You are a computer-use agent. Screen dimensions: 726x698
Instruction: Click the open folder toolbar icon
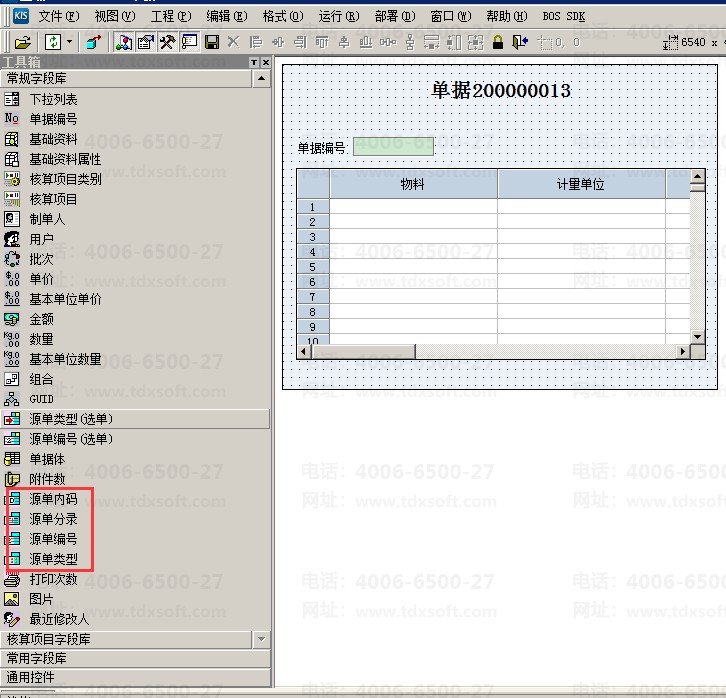tap(22, 42)
